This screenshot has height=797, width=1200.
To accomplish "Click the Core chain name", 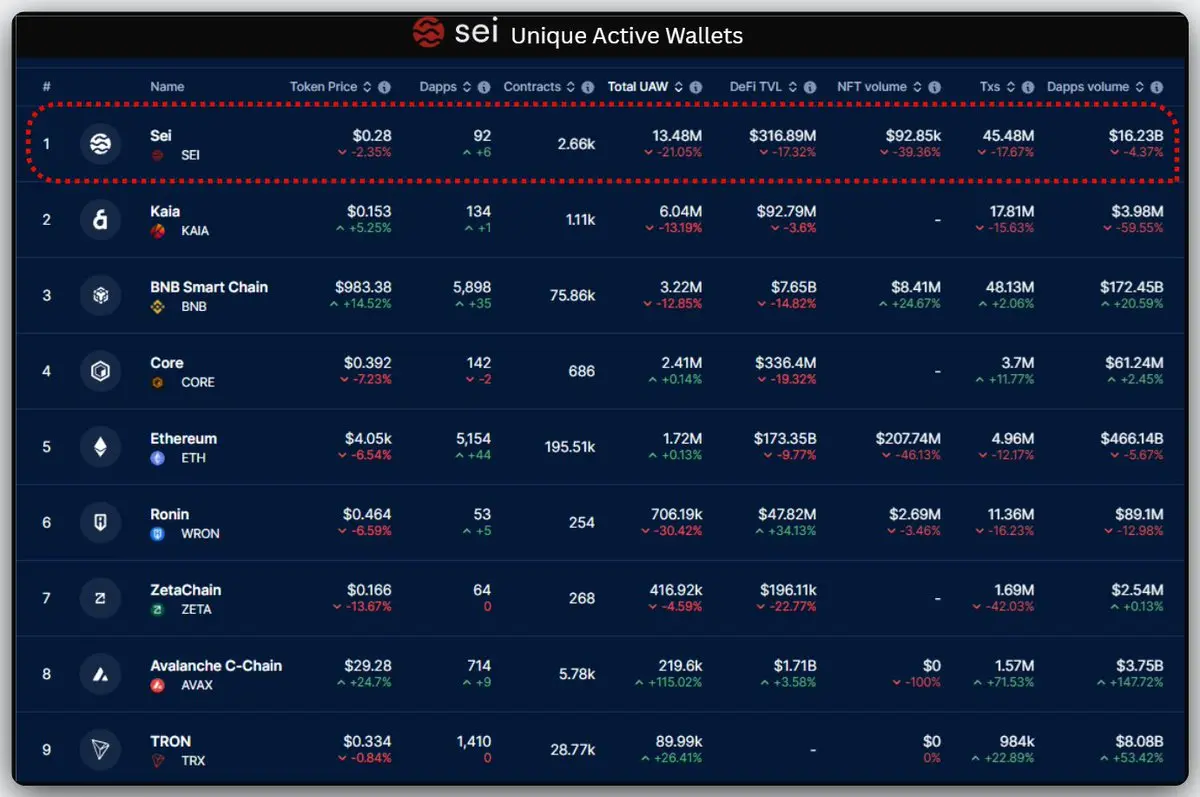I will tap(167, 363).
